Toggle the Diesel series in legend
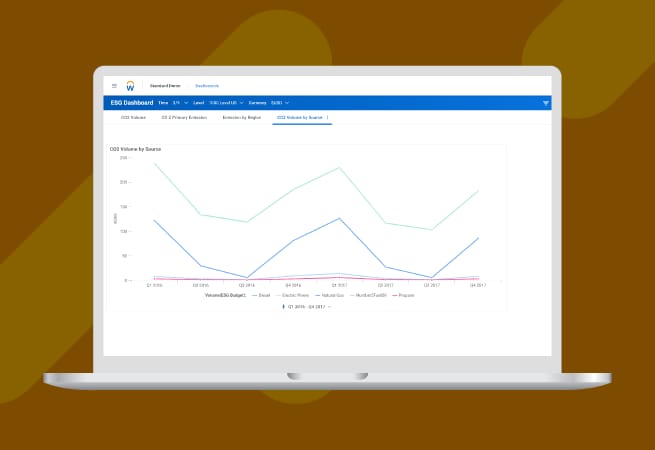This screenshot has height=450, width=655. pyautogui.click(x=262, y=296)
